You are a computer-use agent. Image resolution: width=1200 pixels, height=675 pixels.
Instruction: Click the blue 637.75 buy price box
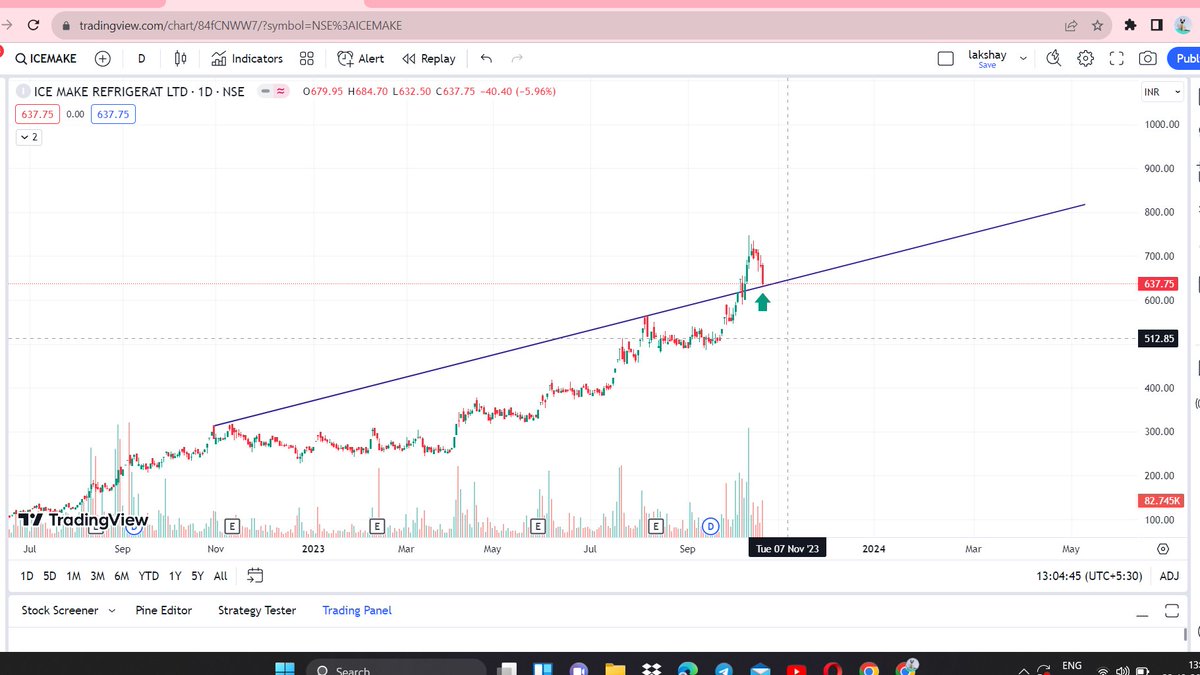(x=112, y=114)
